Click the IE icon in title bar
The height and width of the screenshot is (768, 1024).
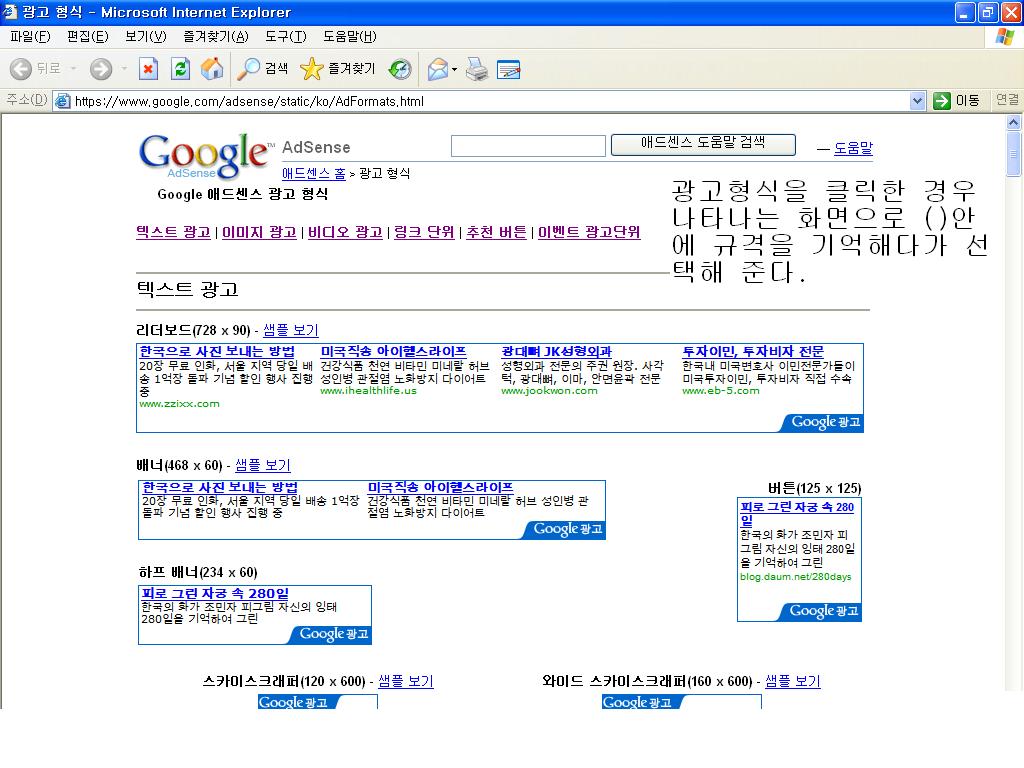pyautogui.click(x=10, y=12)
